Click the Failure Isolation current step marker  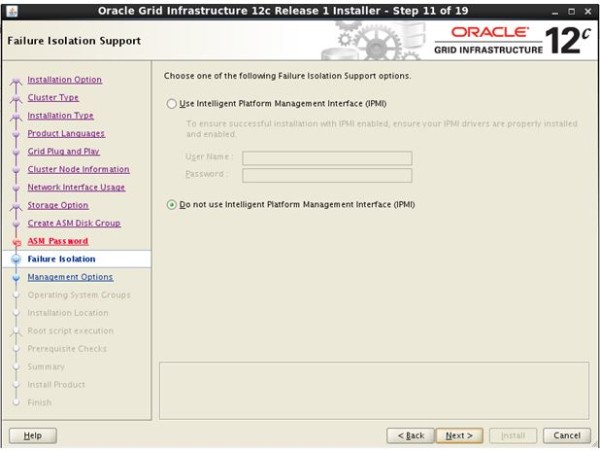point(16,259)
